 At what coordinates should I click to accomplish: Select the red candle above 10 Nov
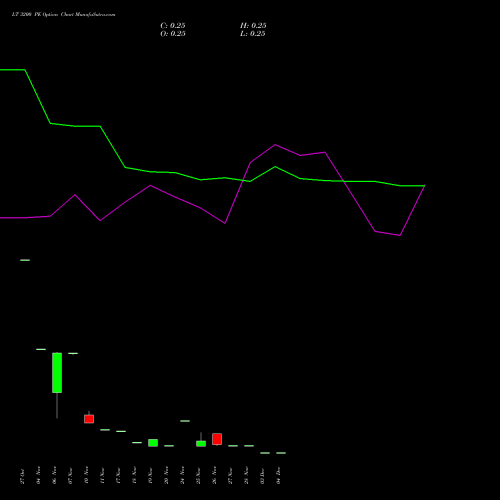coord(89,419)
